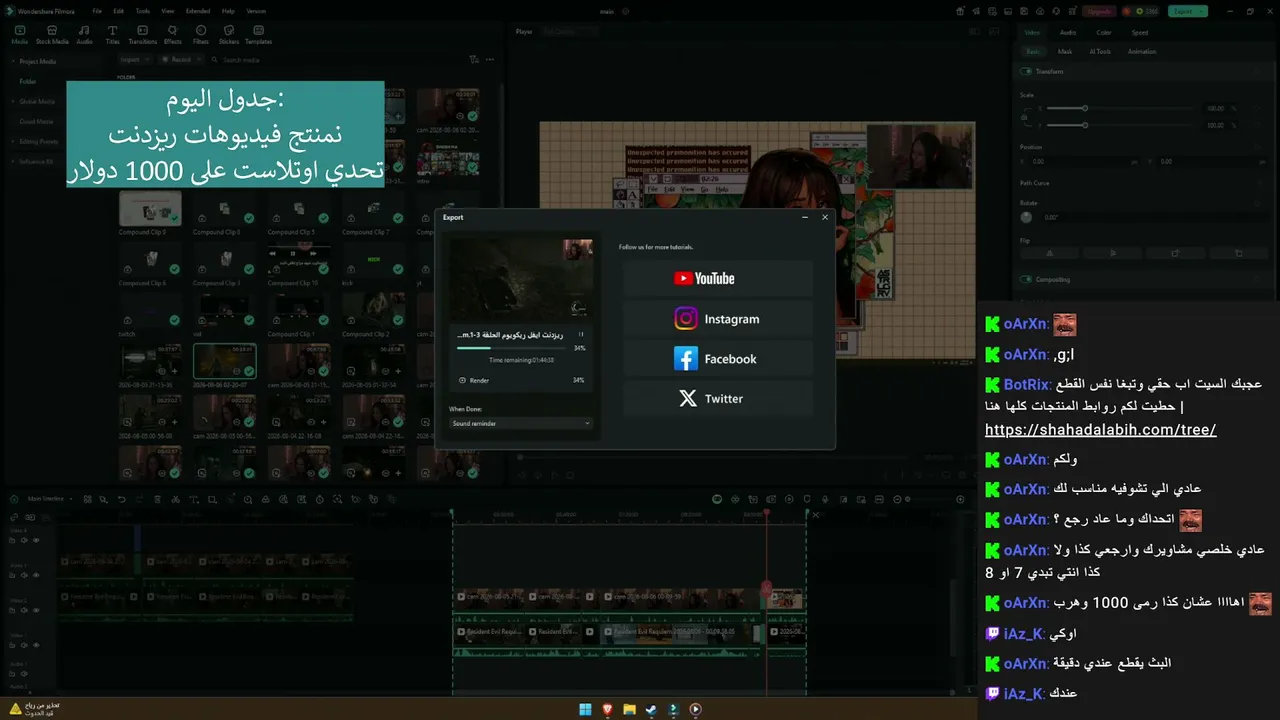Viewport: 1280px width, 720px height.
Task: Open the Extended menu
Action: pos(198,11)
